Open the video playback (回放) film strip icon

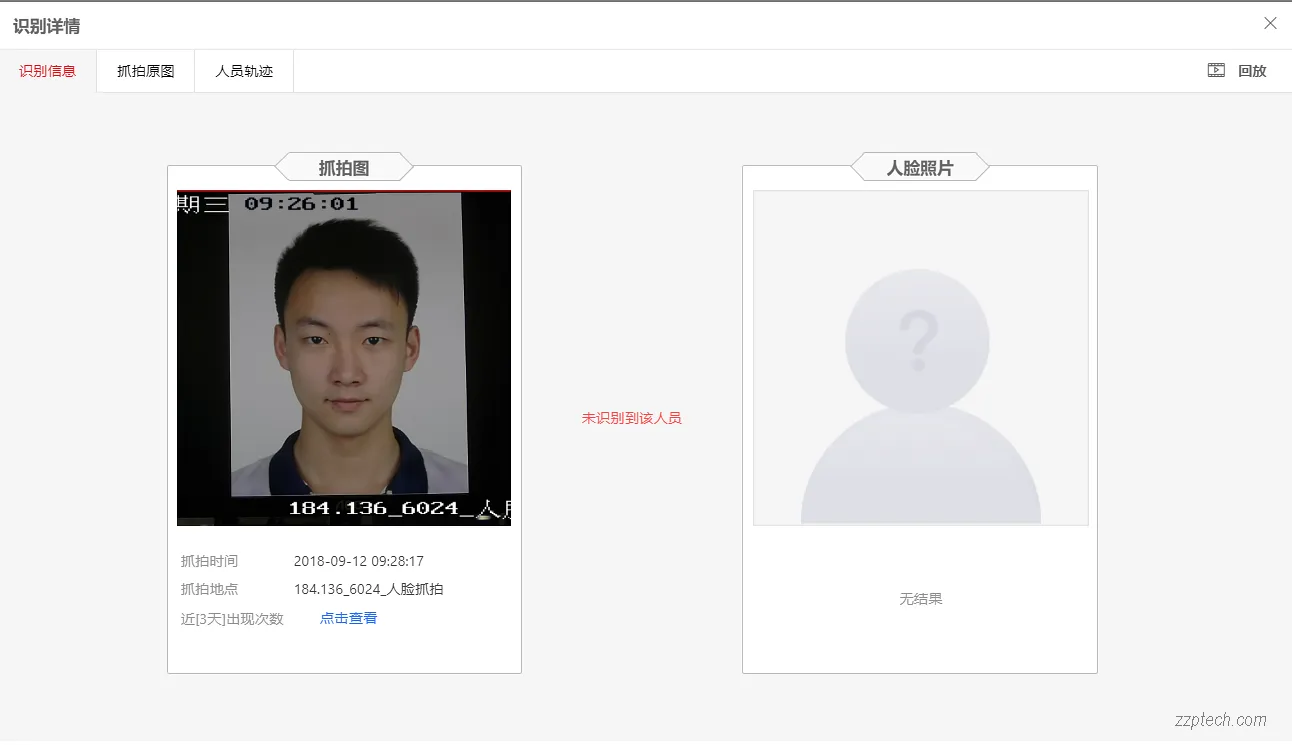(x=1216, y=70)
